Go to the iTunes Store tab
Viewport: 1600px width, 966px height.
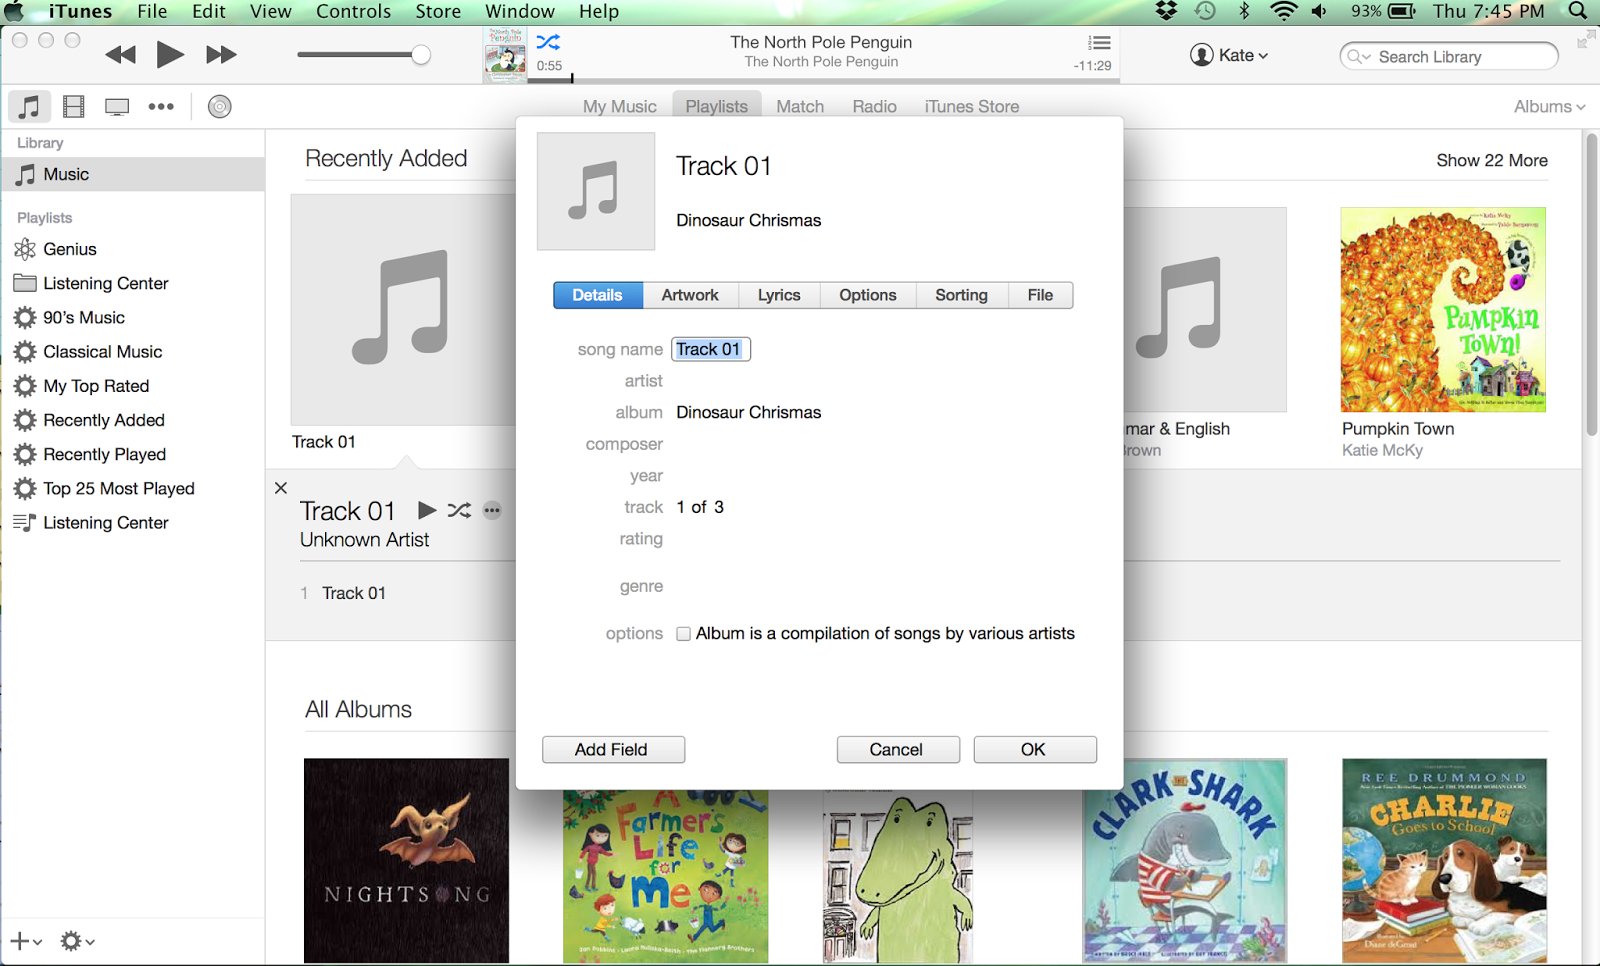[x=971, y=106]
